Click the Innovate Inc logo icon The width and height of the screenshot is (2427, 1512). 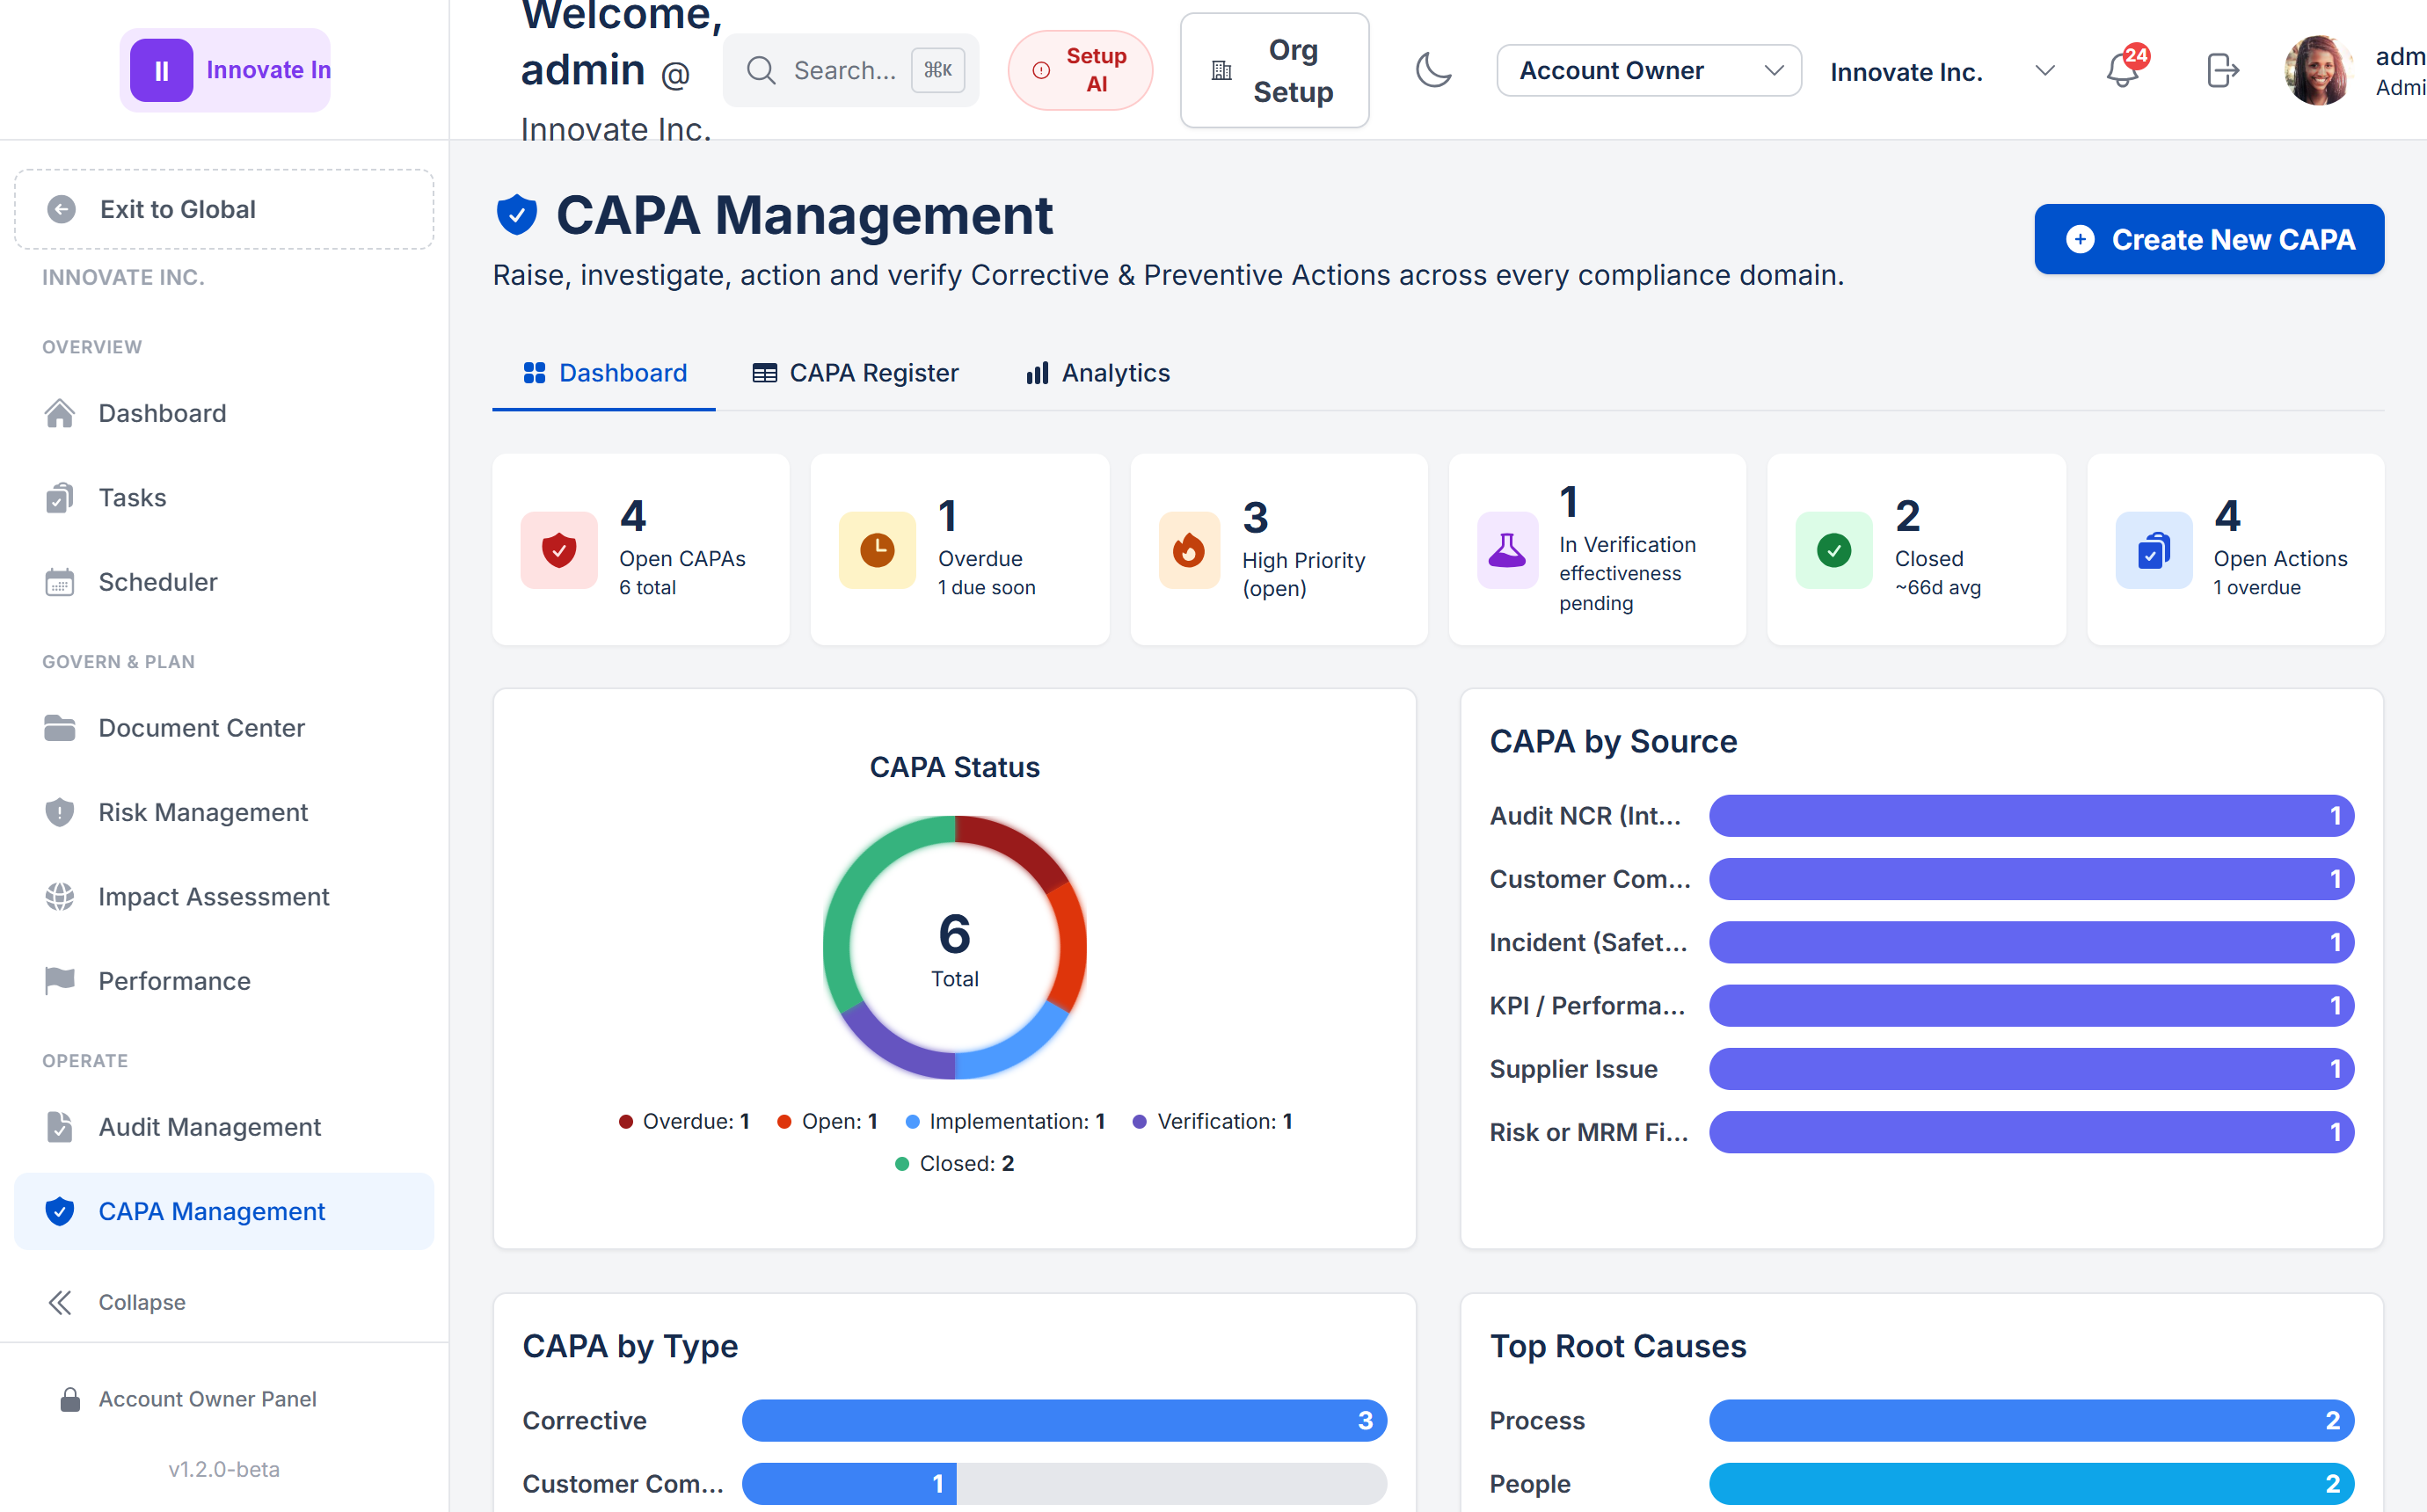[x=161, y=70]
